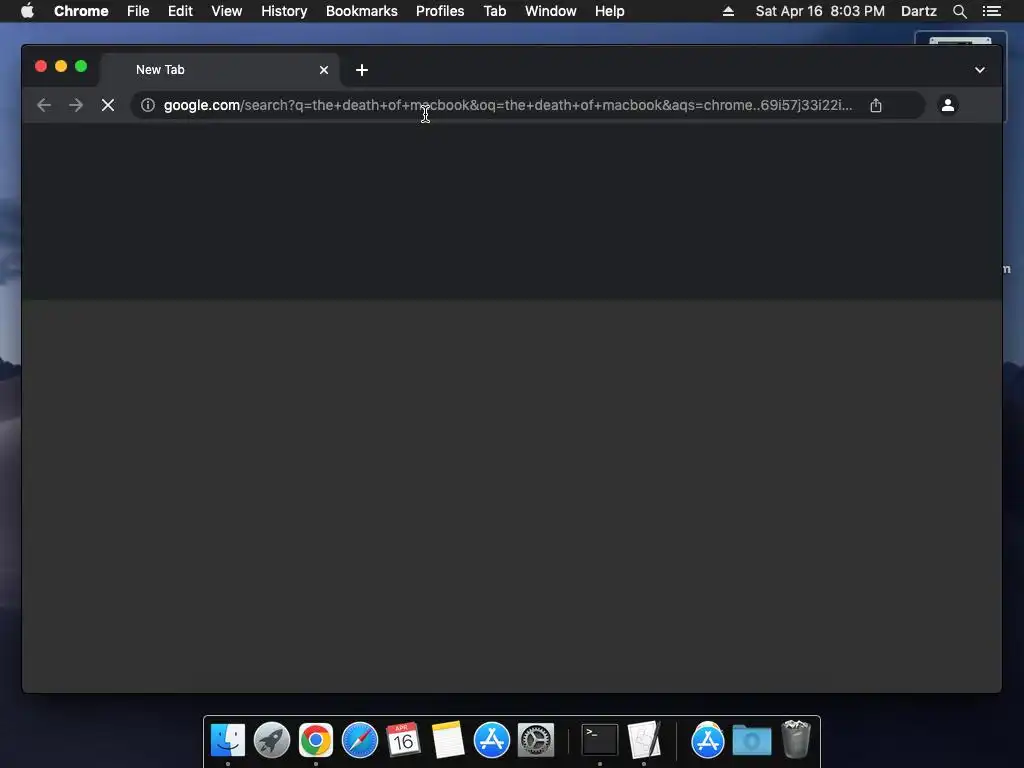Open the script editor pen-and-paper icon in Dock
Screen dimensions: 1024x768
point(644,740)
